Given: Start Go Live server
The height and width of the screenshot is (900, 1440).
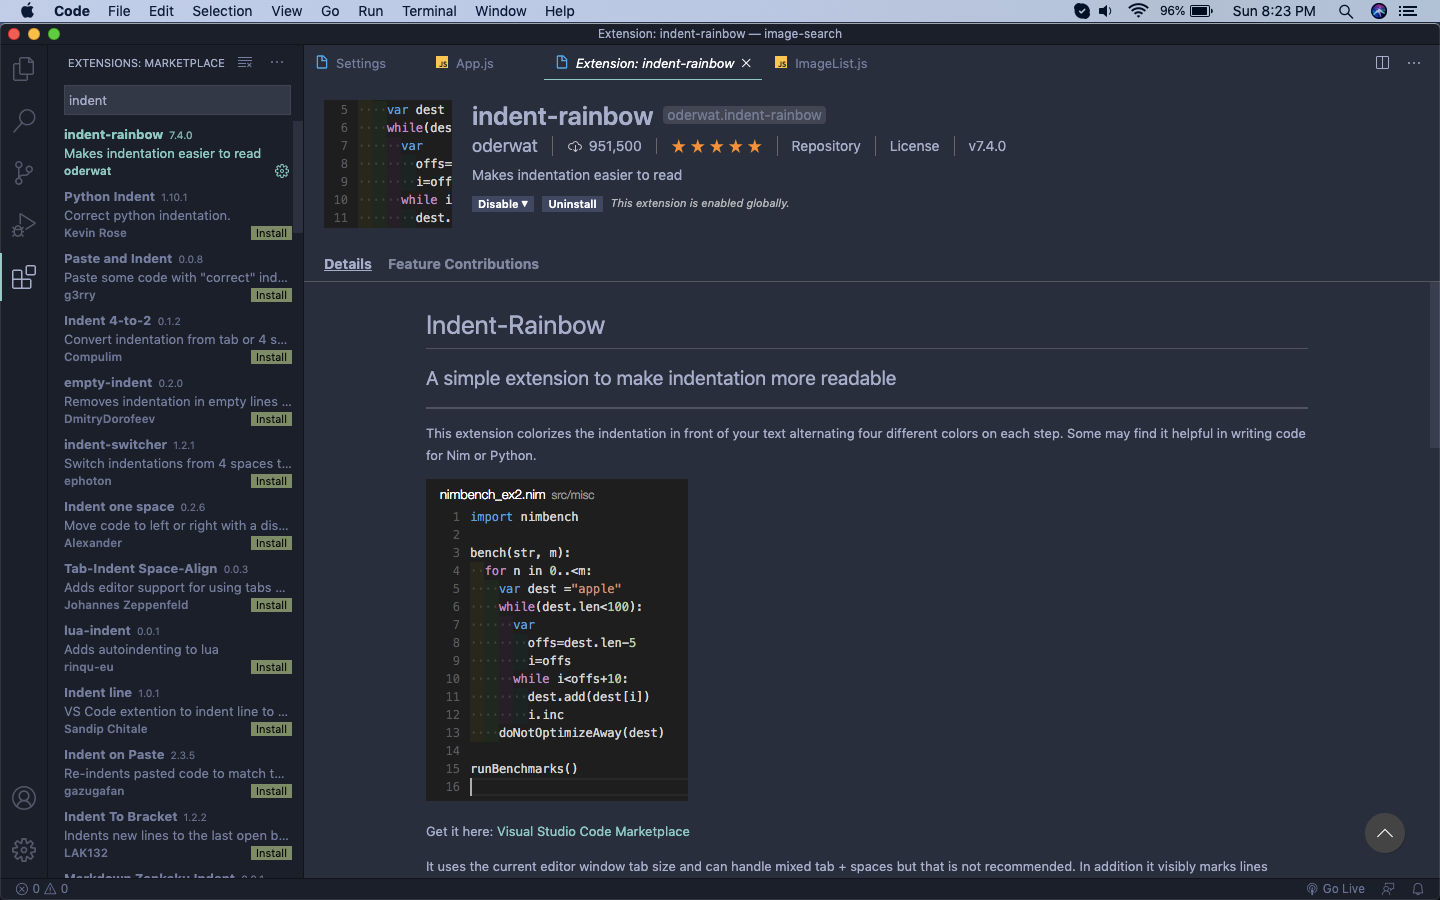Looking at the screenshot, I should click(1336, 888).
